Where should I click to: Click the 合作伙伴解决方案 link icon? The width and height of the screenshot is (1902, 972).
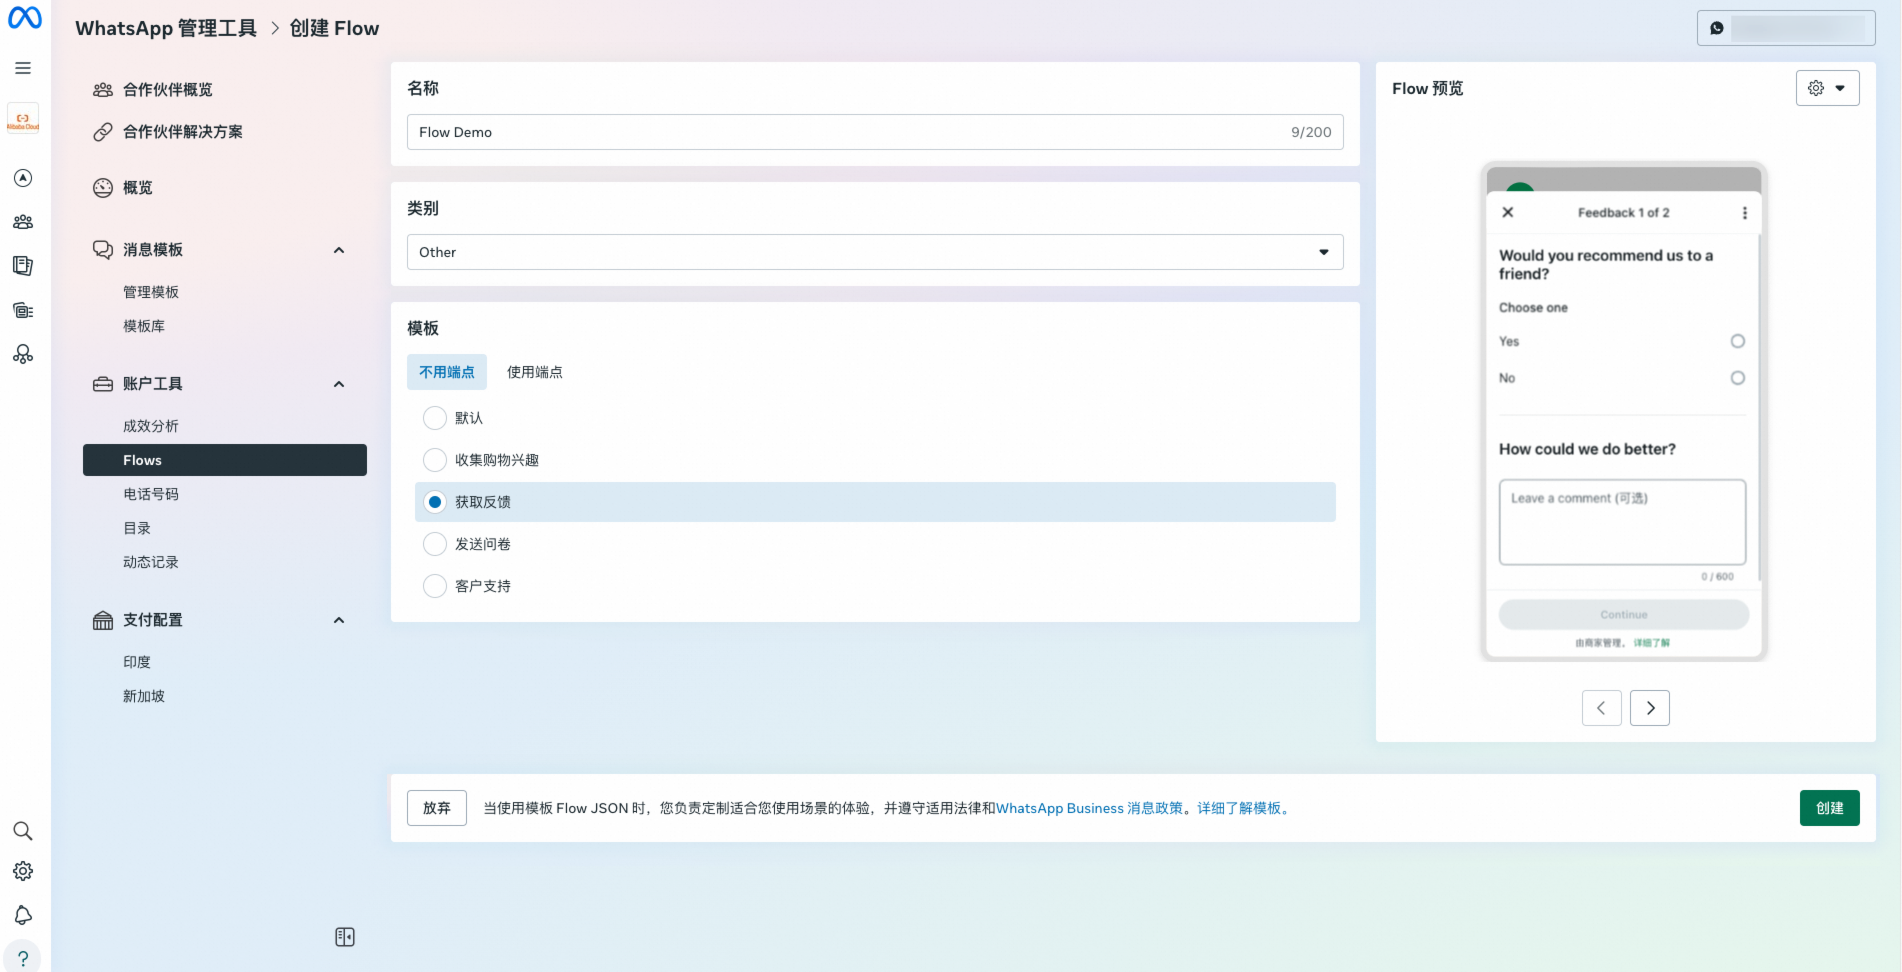pos(103,132)
